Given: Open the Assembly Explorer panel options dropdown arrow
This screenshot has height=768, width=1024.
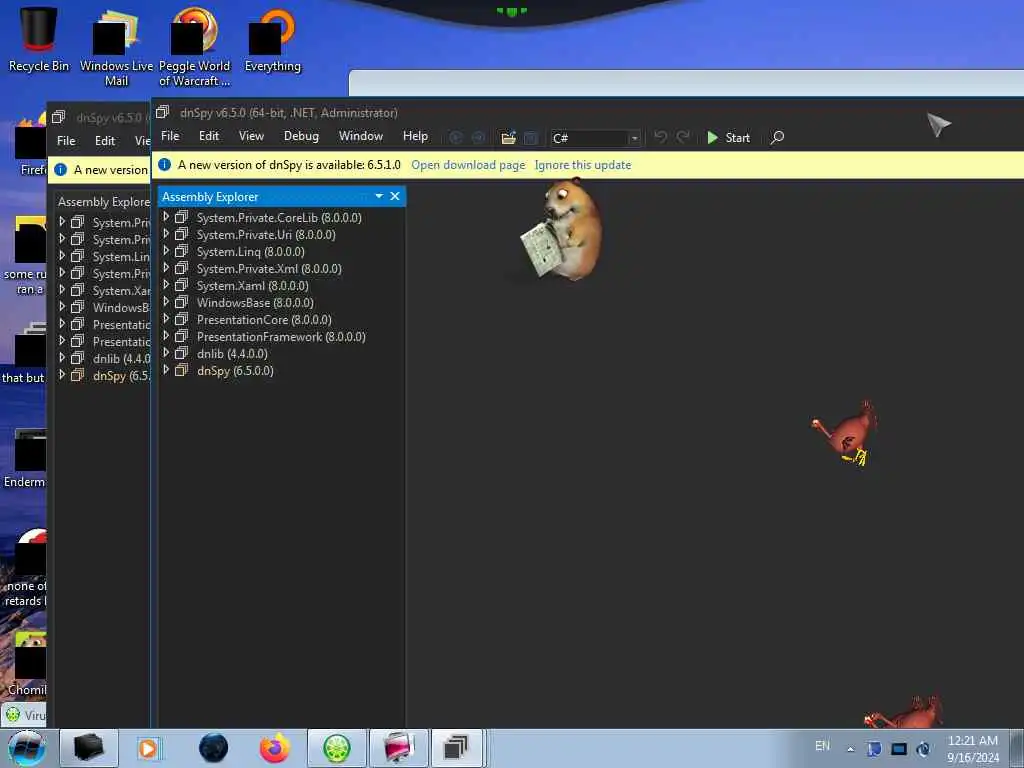Looking at the screenshot, I should tap(379, 196).
